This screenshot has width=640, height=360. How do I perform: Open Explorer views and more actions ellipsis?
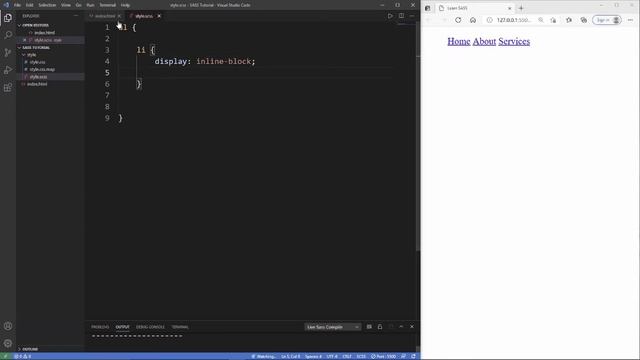(76, 16)
